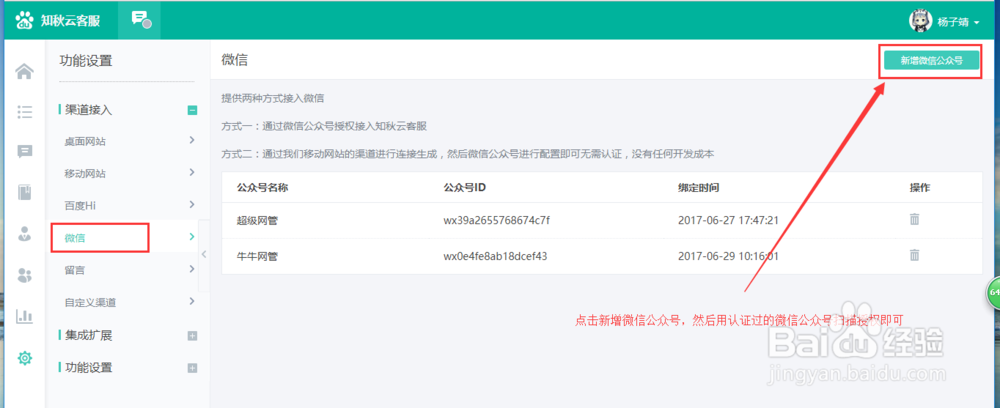Screen dimensions: 1000x408
Task: Click 绑定时间 column header
Action: pyautogui.click(x=699, y=187)
